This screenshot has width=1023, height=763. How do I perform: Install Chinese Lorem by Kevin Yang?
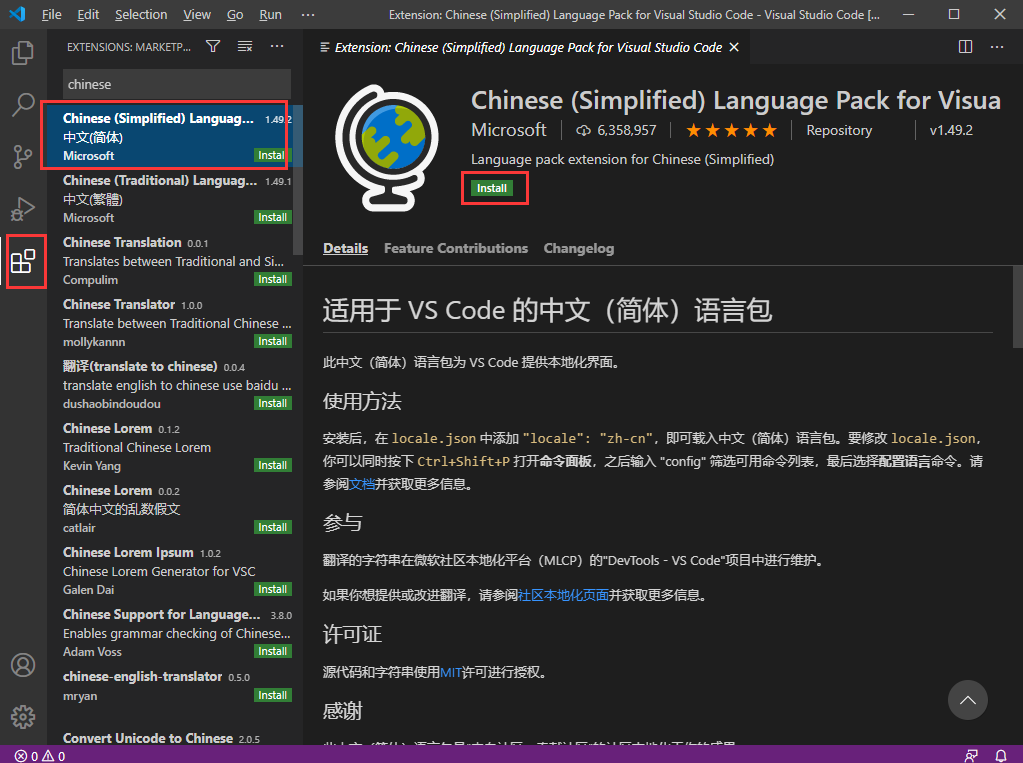[273, 465]
